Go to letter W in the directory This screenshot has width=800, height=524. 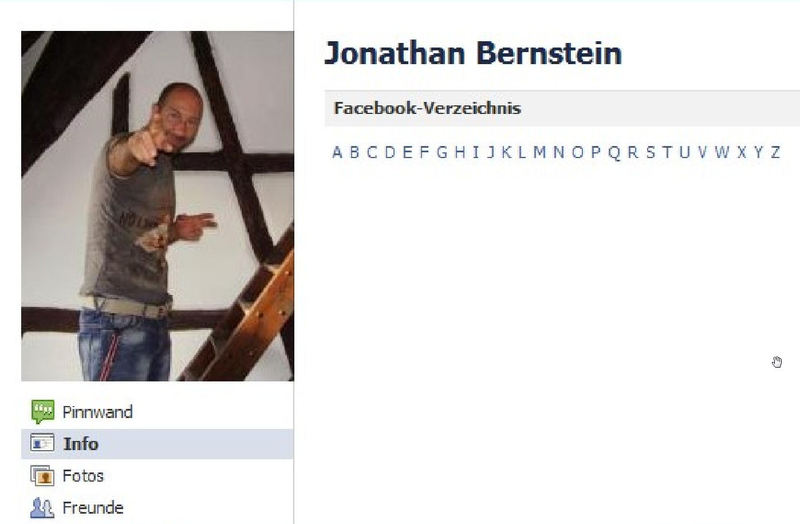(722, 152)
